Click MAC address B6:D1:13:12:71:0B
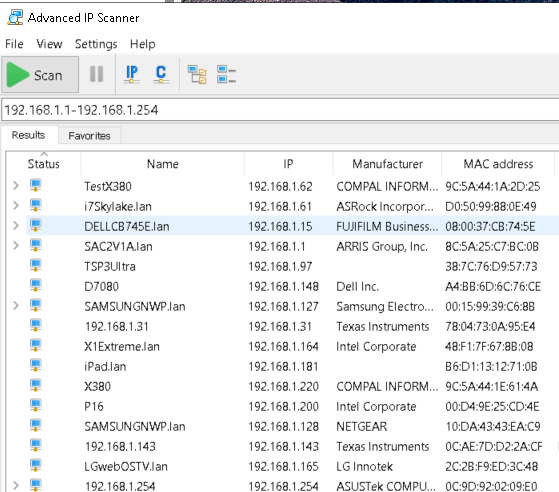Screen dimensions: 559x492 click(x=491, y=367)
